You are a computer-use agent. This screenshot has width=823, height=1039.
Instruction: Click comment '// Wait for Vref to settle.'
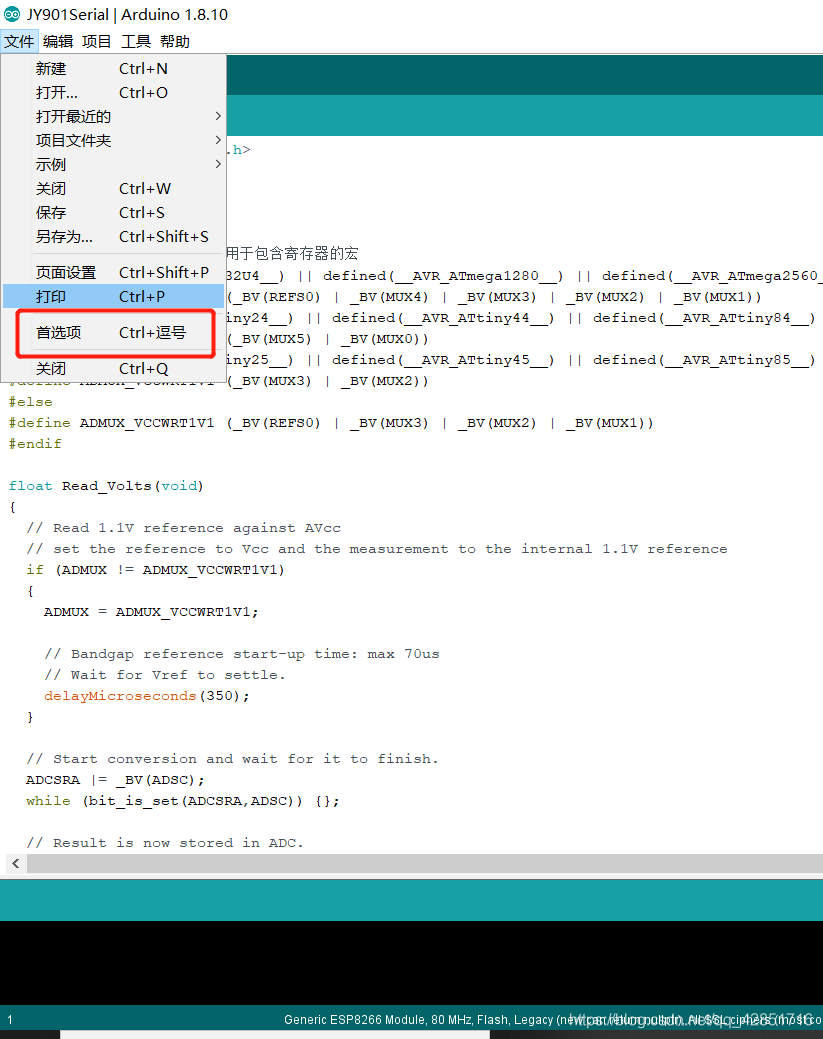165,675
